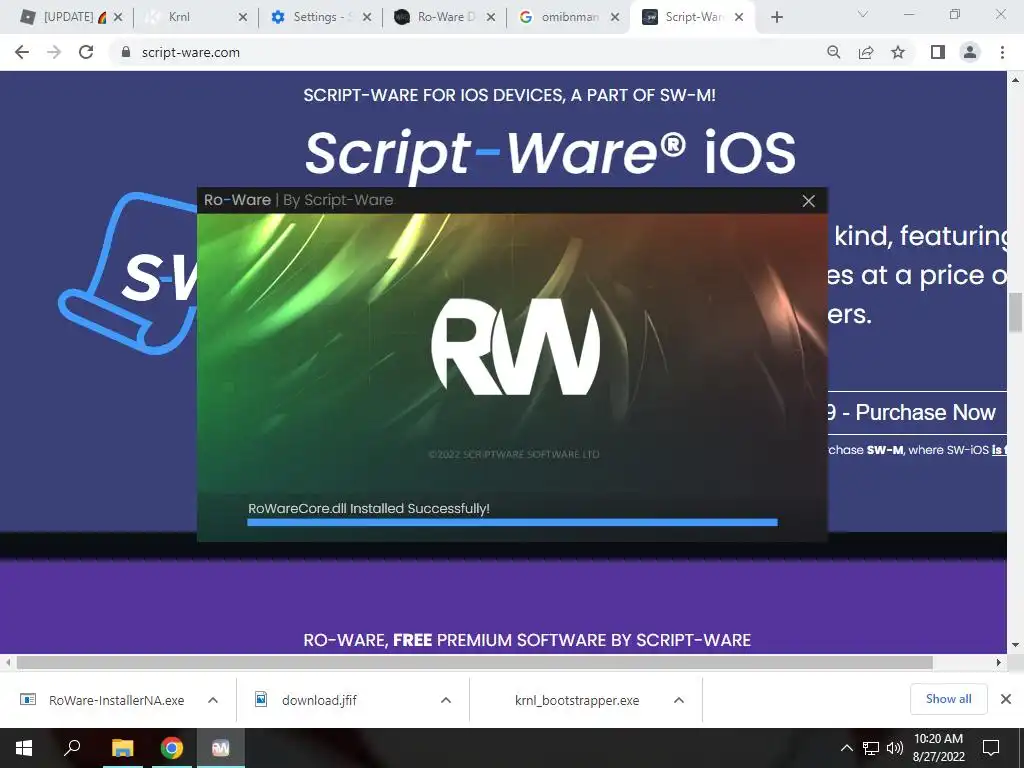This screenshot has width=1024, height=768.
Task: Close the Krnl tab
Action: [x=242, y=18]
